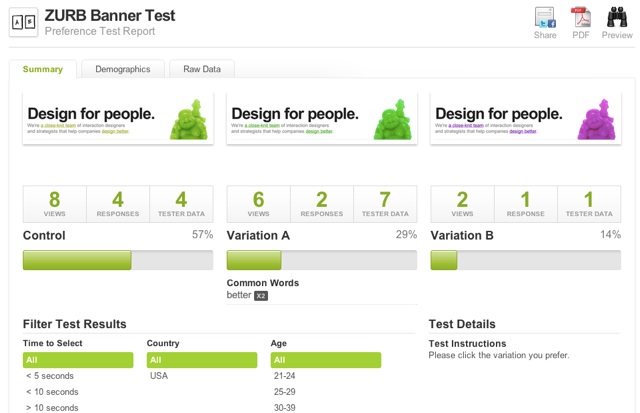Click the Variation A 29% progress bar

pos(322,261)
